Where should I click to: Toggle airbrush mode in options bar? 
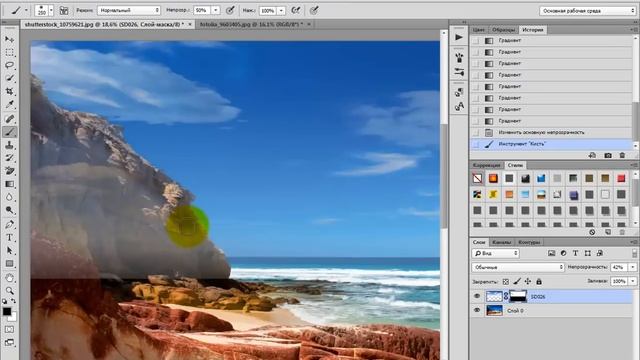coord(296,11)
